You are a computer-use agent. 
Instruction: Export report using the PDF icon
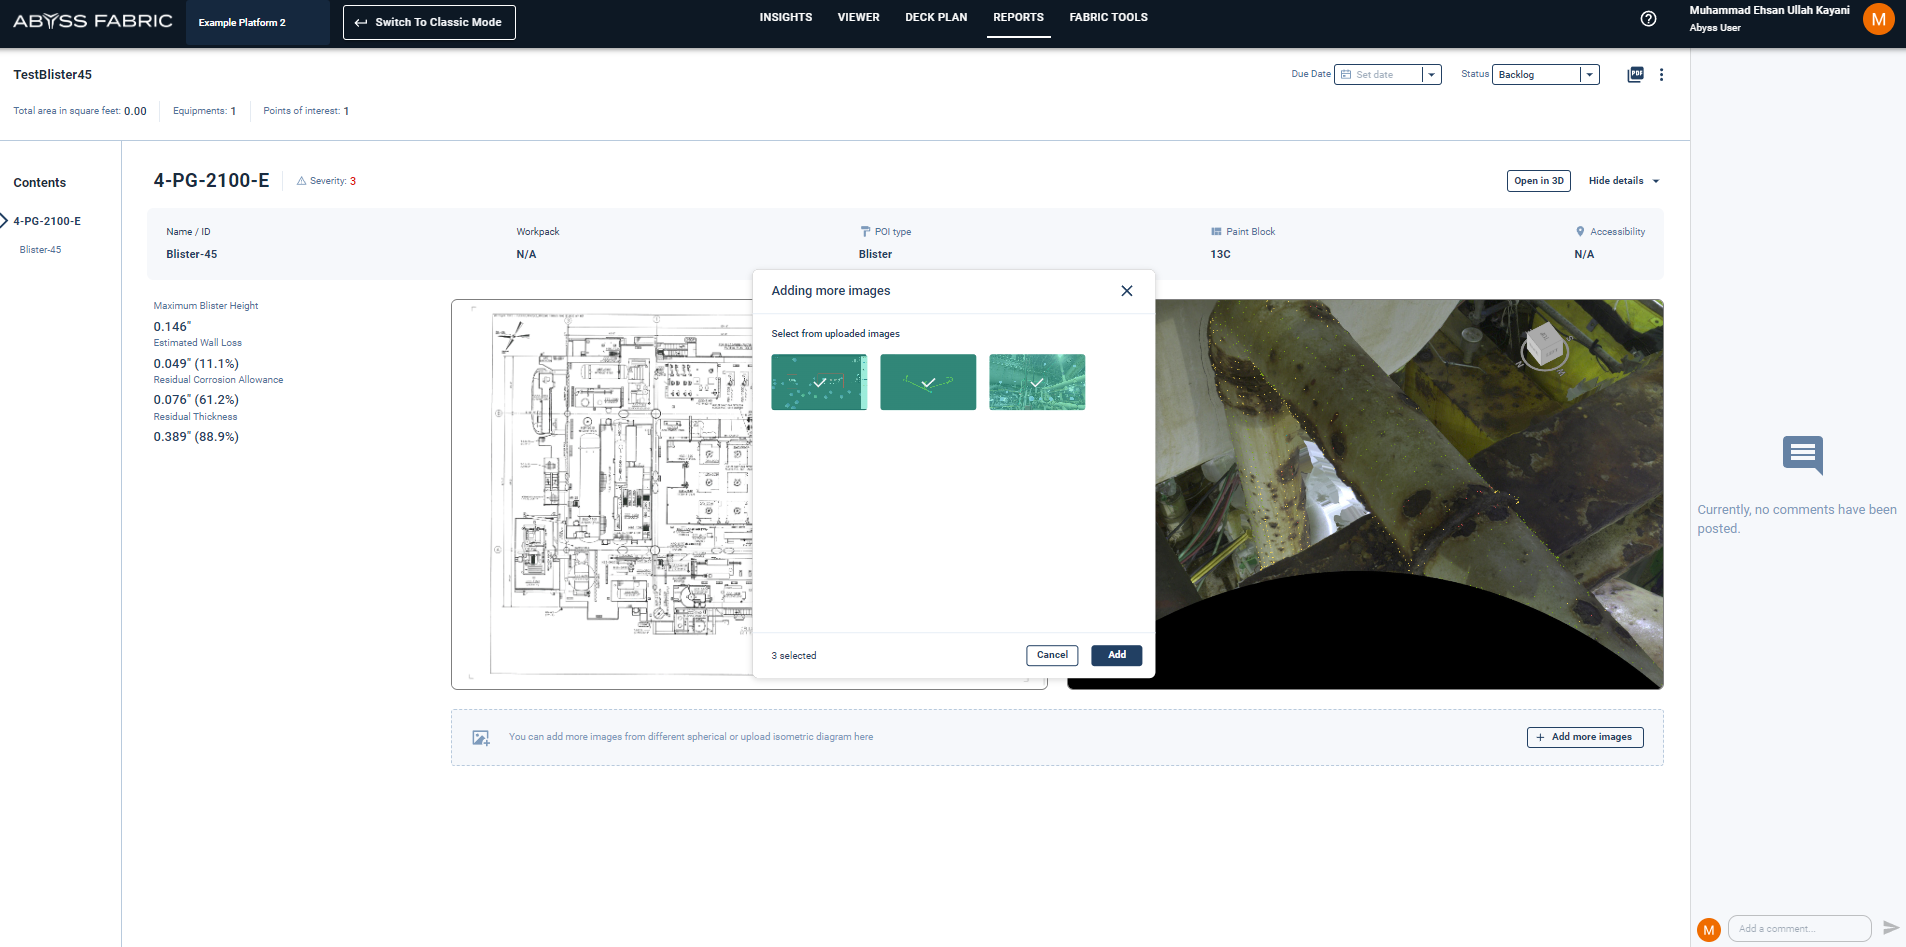(1635, 74)
